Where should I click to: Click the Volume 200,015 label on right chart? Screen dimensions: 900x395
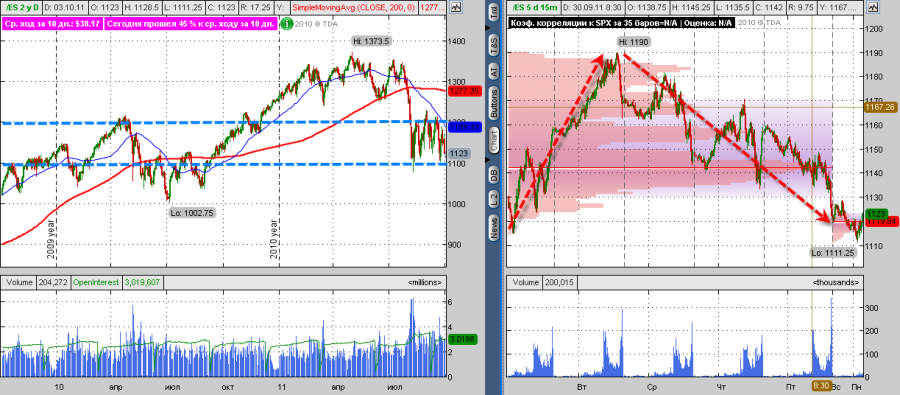(x=544, y=282)
